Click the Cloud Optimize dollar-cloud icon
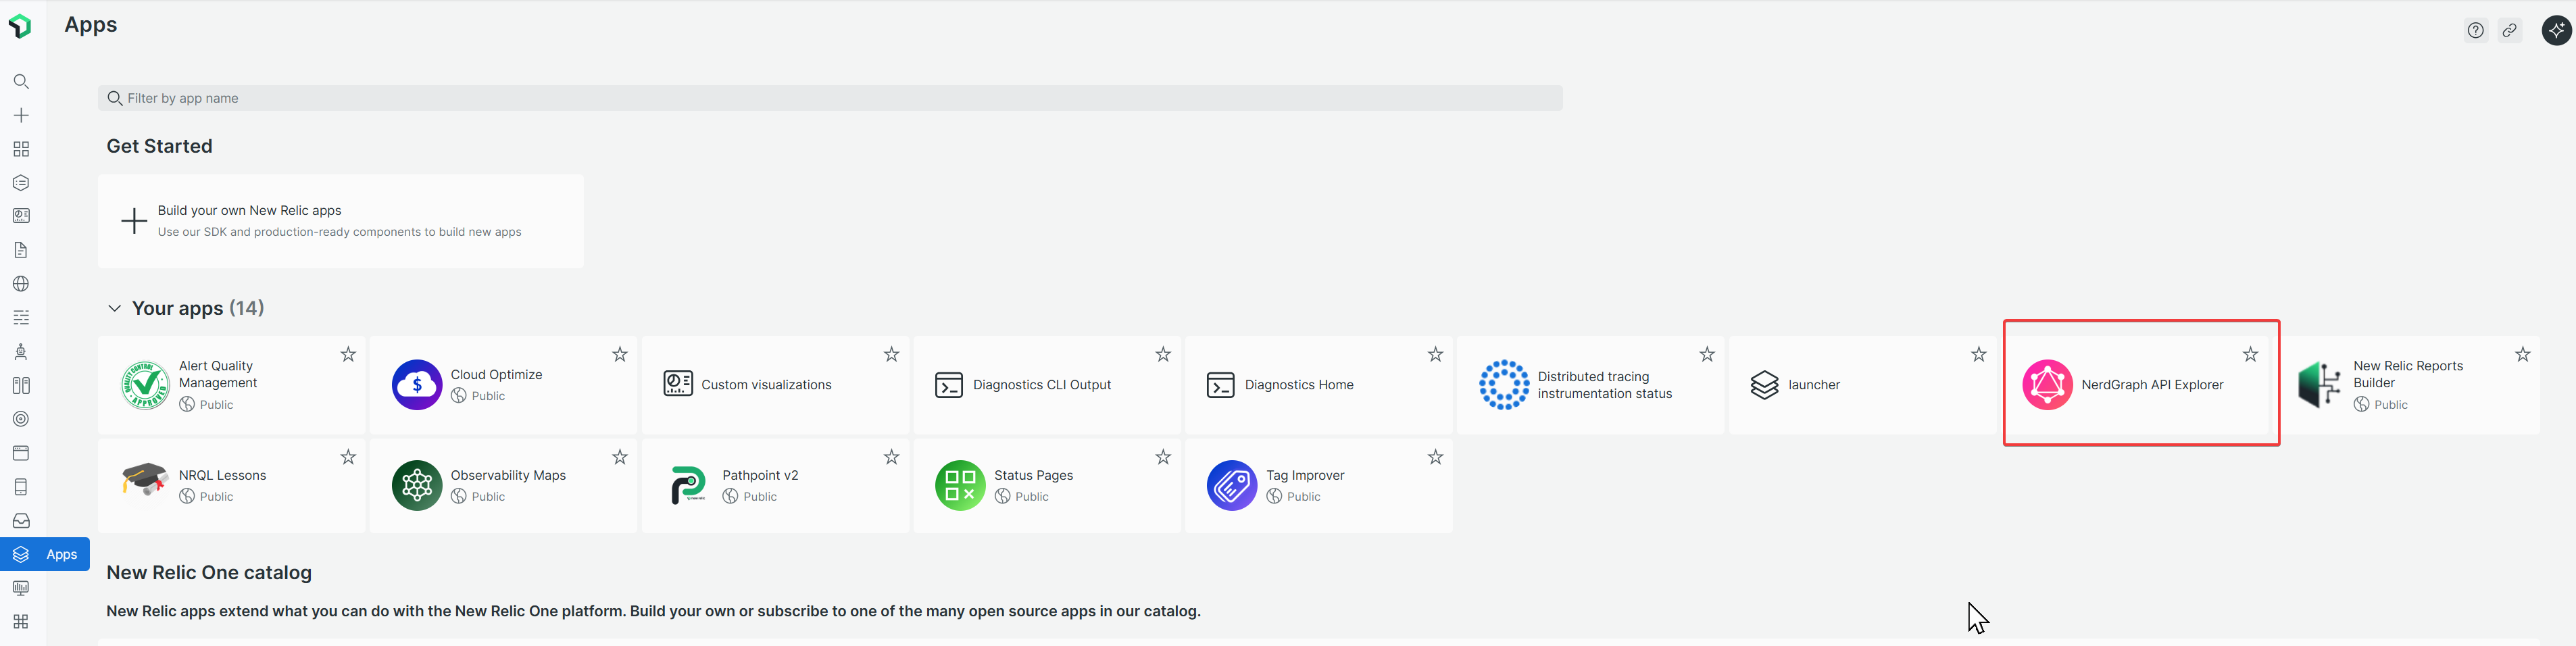The image size is (2576, 646). [x=417, y=385]
